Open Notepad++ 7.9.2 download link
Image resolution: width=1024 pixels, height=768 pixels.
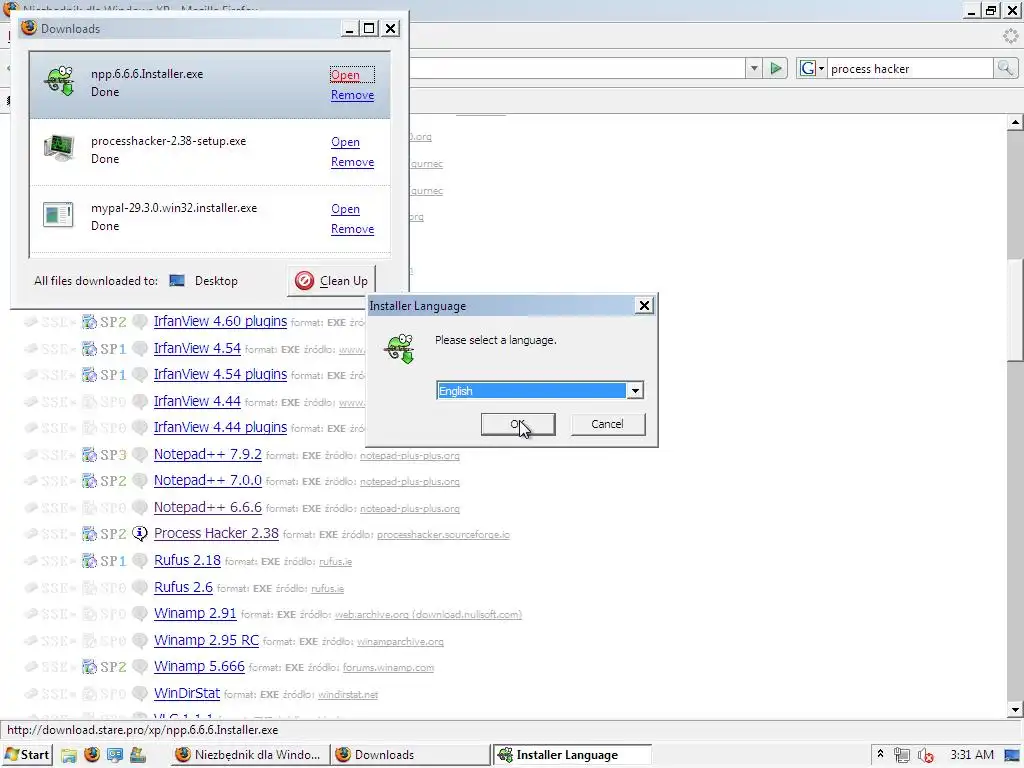(208, 454)
